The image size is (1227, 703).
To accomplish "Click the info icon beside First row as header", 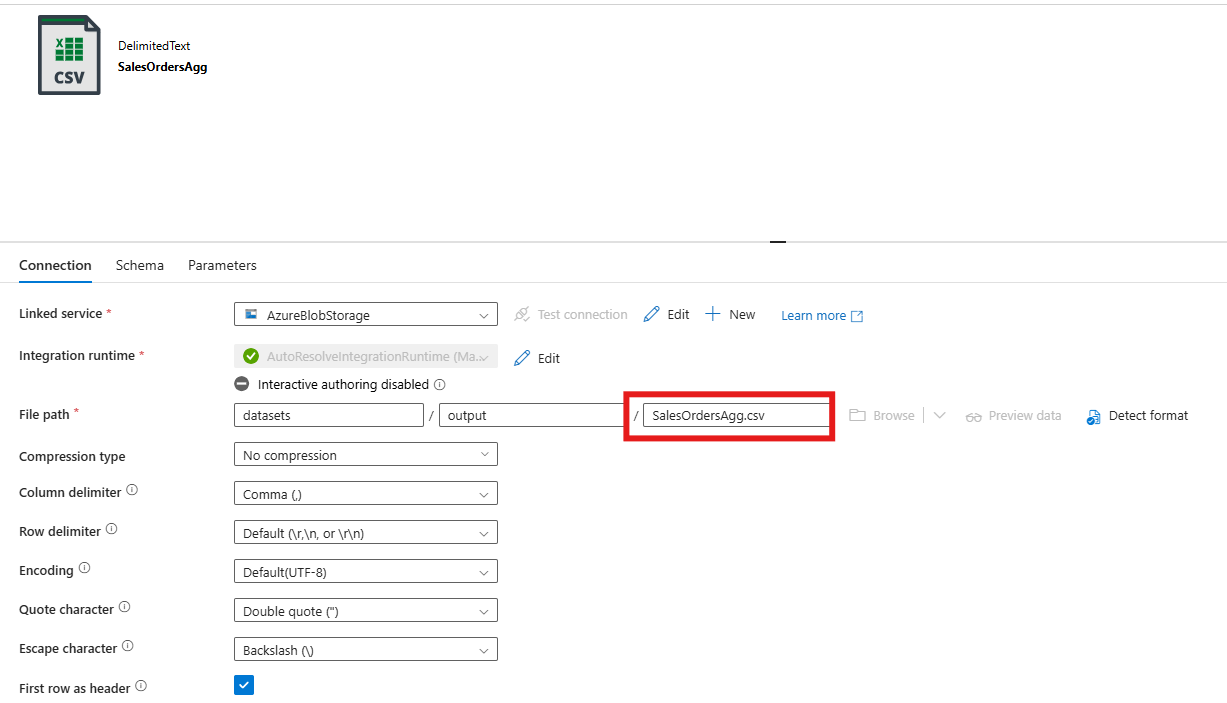I will [141, 686].
